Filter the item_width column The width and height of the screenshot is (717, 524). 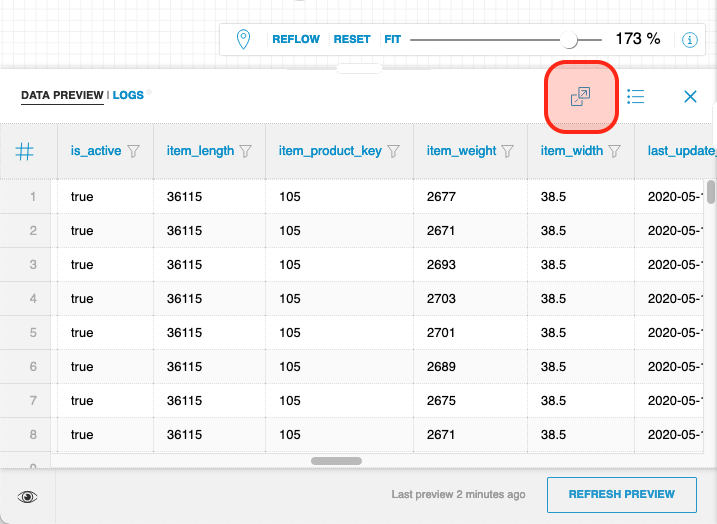tap(615, 151)
